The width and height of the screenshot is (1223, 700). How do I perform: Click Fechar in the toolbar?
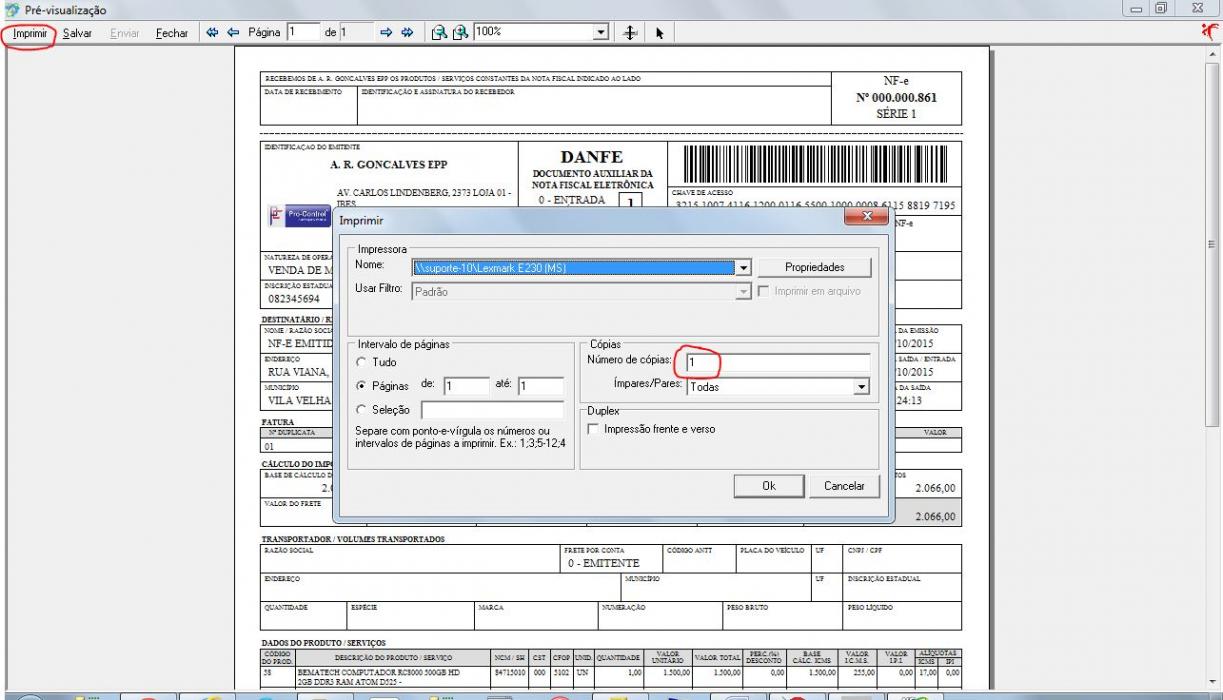click(173, 33)
